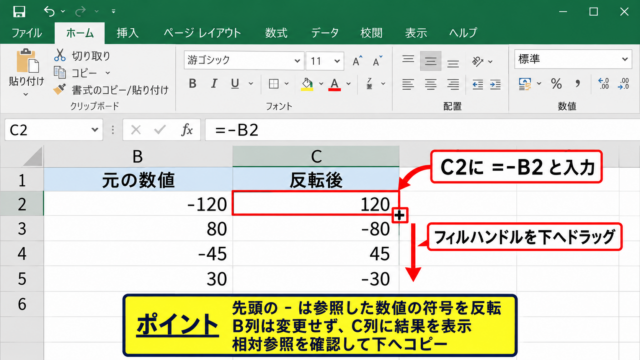Image resolution: width=640 pixels, height=360 pixels.
Task: Toggle middle align icon
Action: [x=430, y=61]
